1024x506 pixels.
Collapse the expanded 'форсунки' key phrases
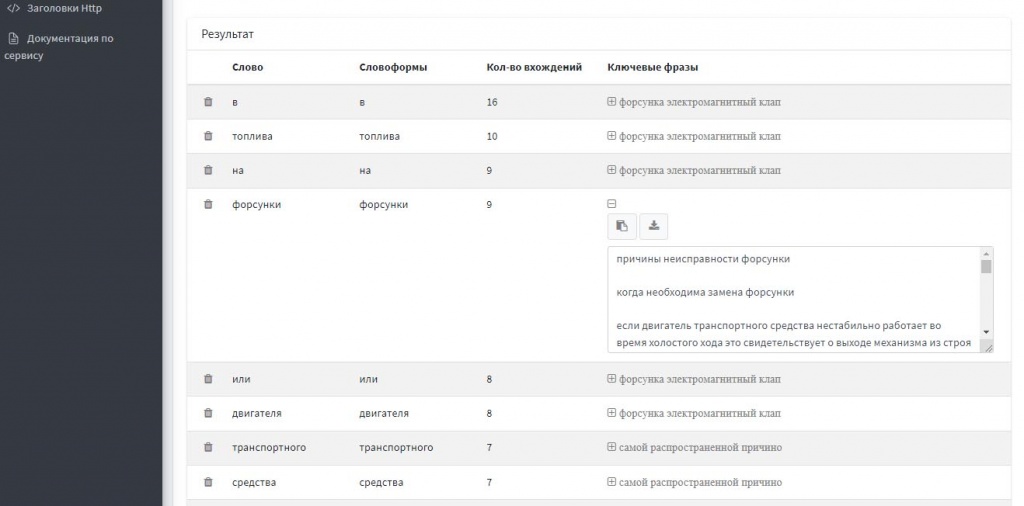612,204
